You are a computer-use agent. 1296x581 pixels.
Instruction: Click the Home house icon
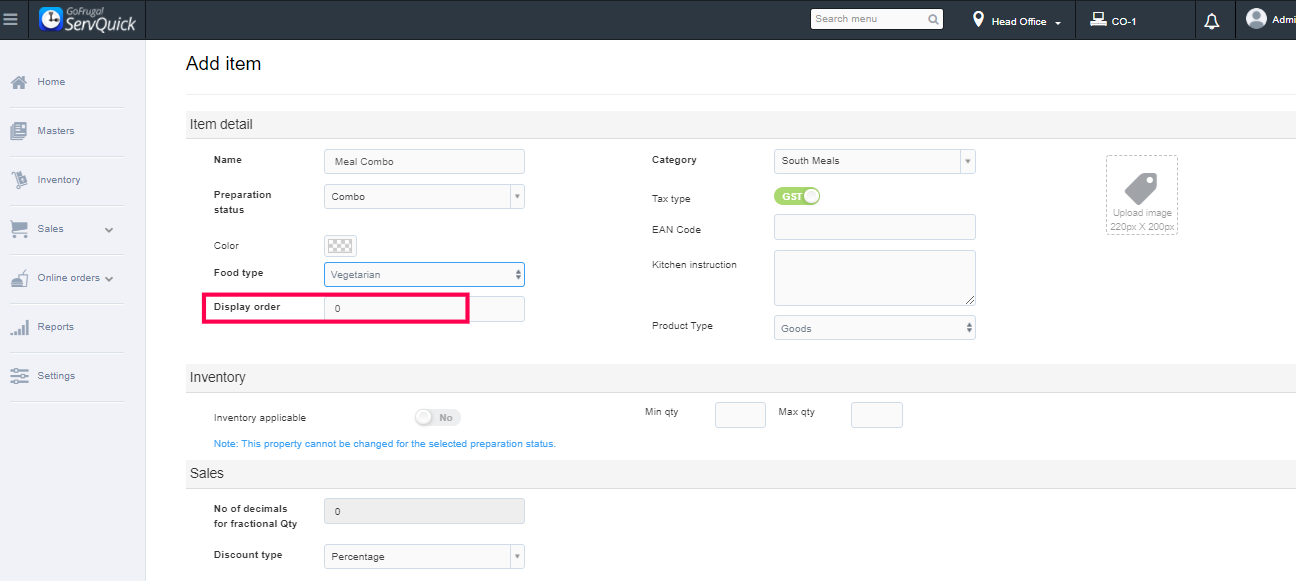pos(19,82)
